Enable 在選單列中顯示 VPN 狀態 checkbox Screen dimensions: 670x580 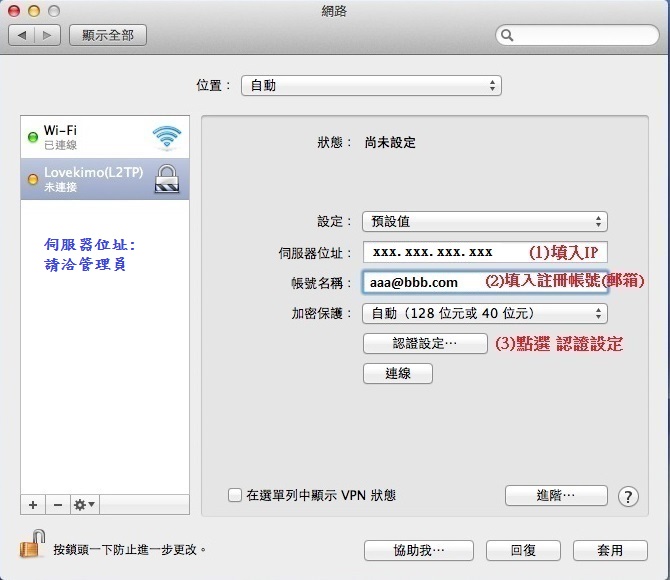235,495
